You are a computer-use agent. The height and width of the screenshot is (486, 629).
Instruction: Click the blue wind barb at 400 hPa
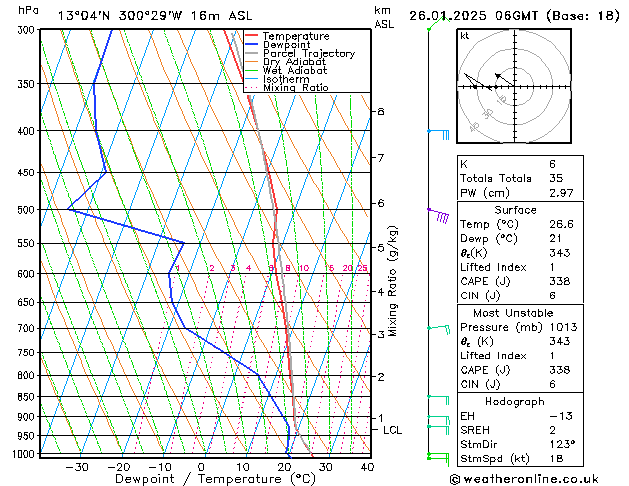coord(438,134)
